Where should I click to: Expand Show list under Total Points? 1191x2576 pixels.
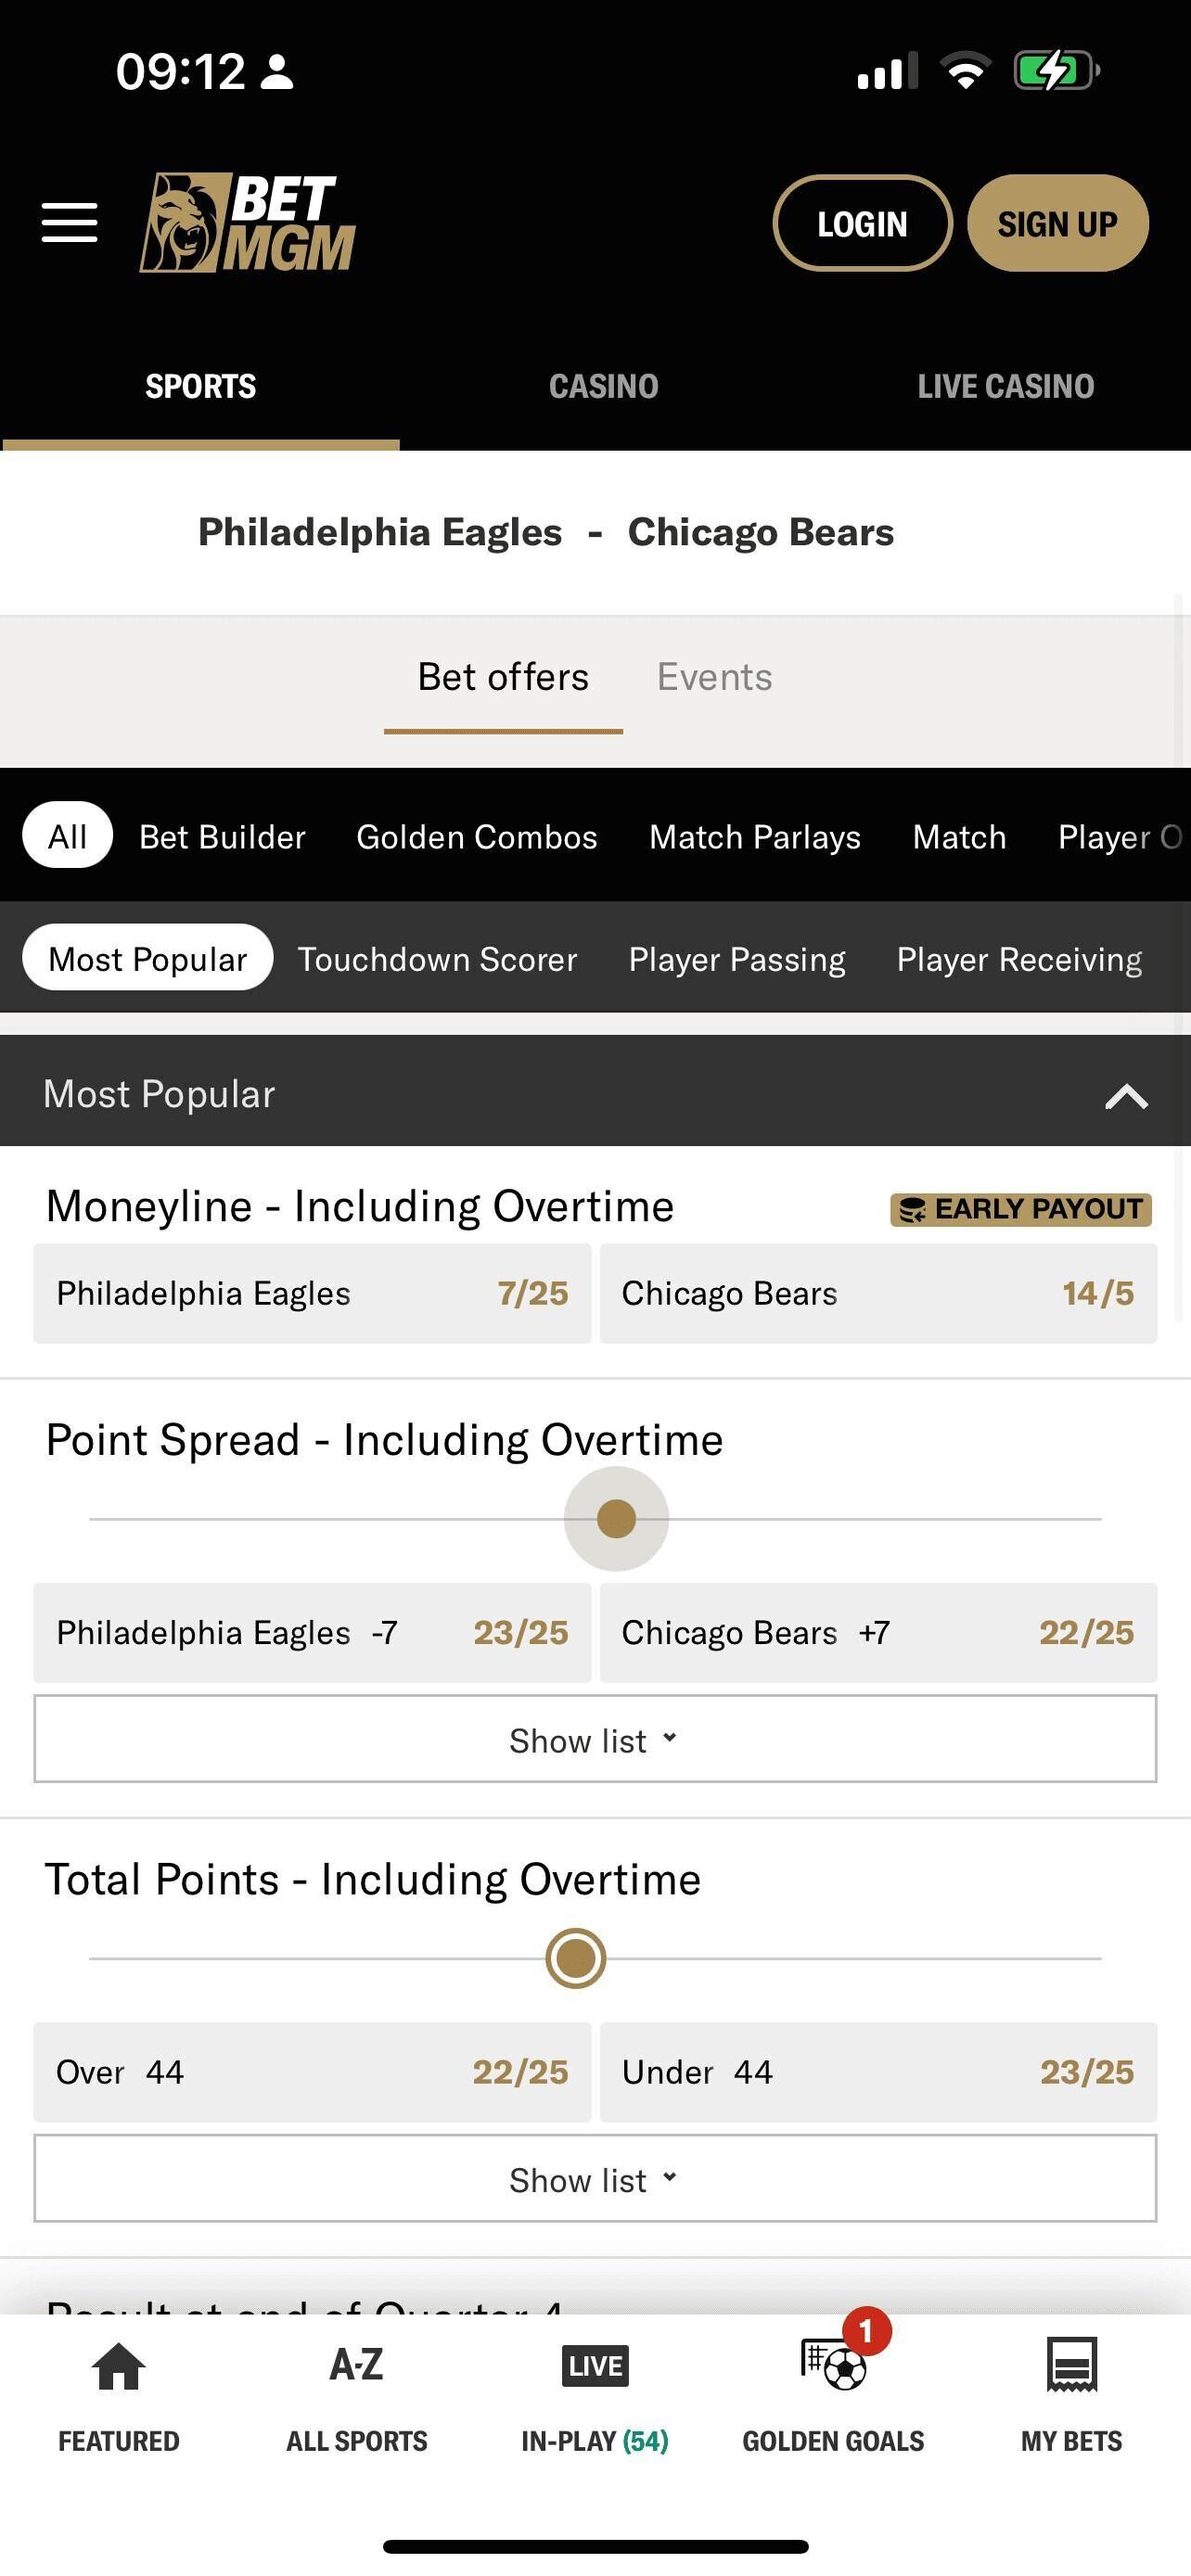tap(595, 2179)
